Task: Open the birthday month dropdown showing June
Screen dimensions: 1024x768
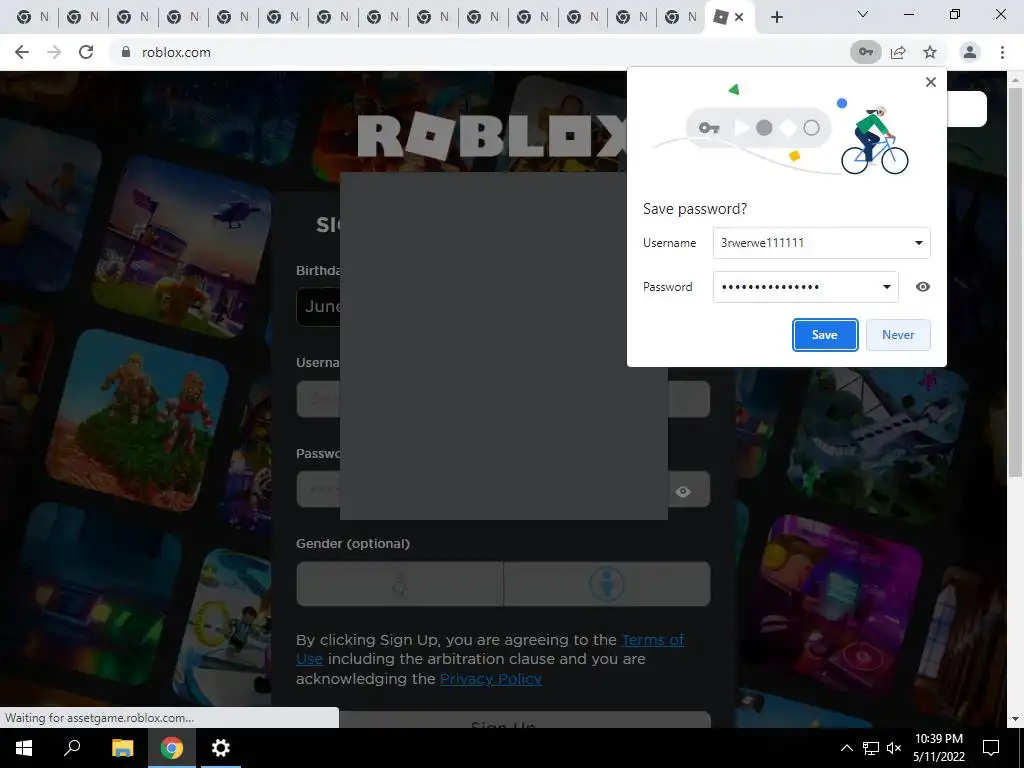Action: 318,306
